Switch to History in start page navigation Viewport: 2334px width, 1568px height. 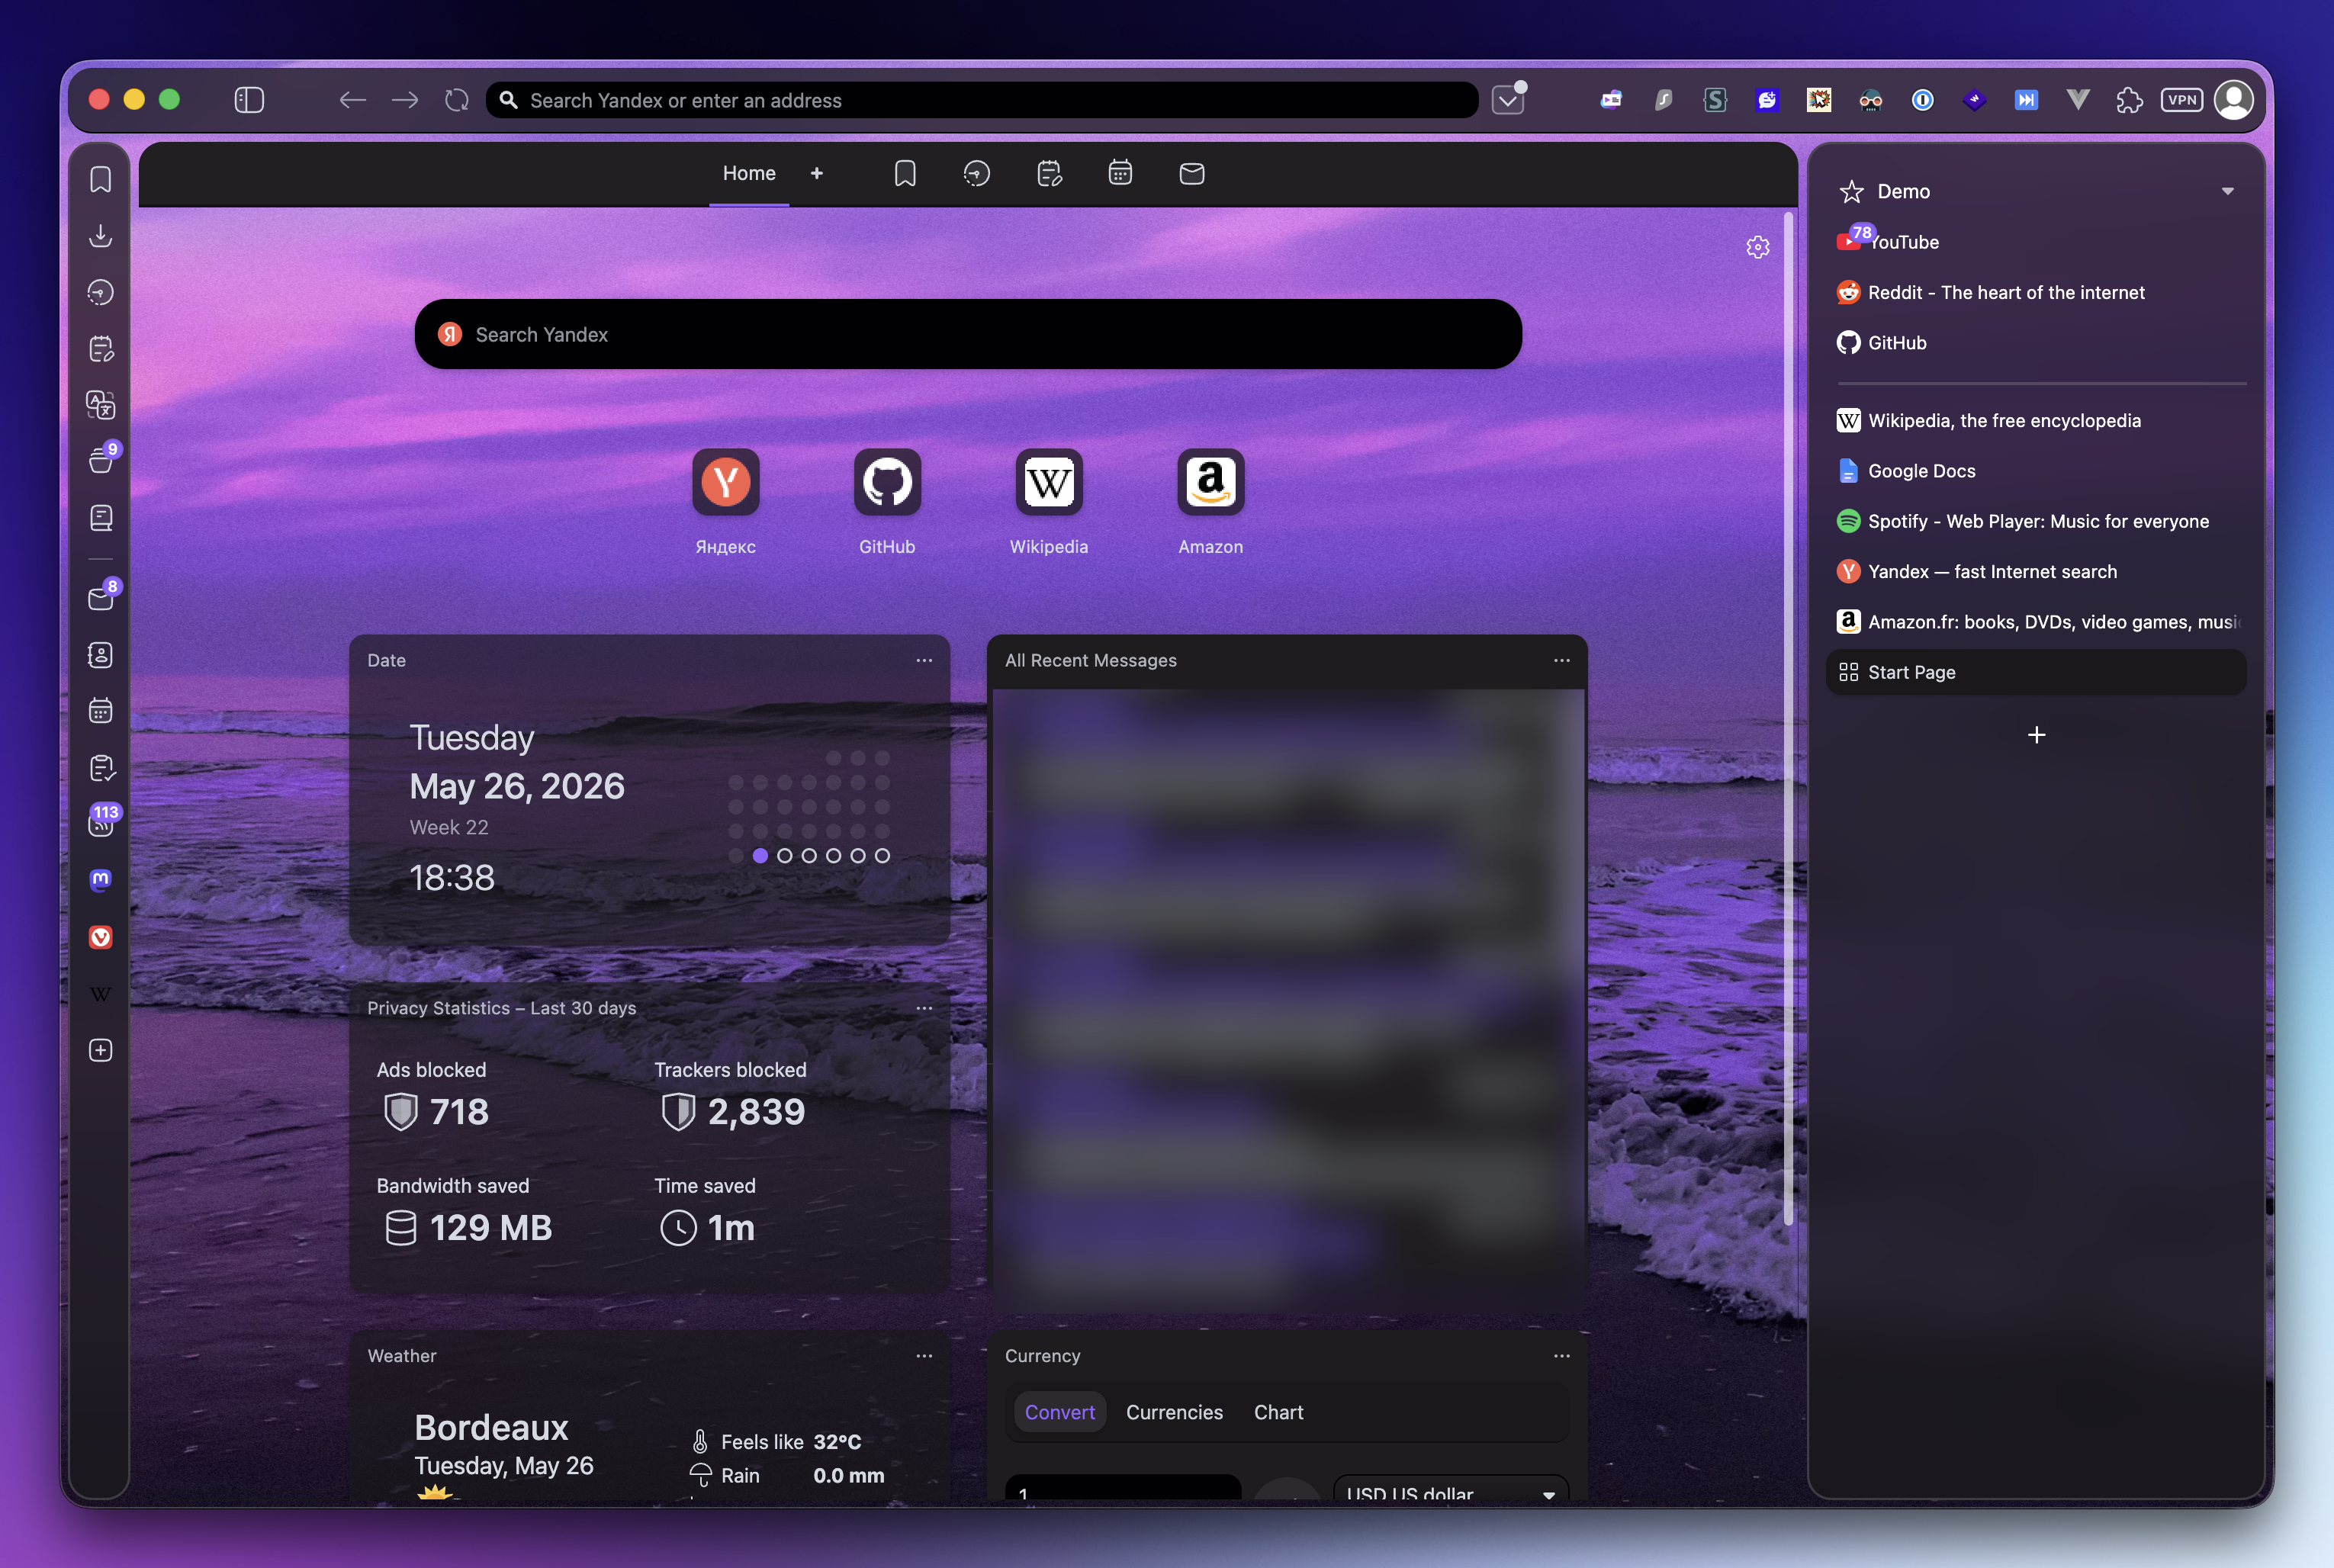point(977,173)
